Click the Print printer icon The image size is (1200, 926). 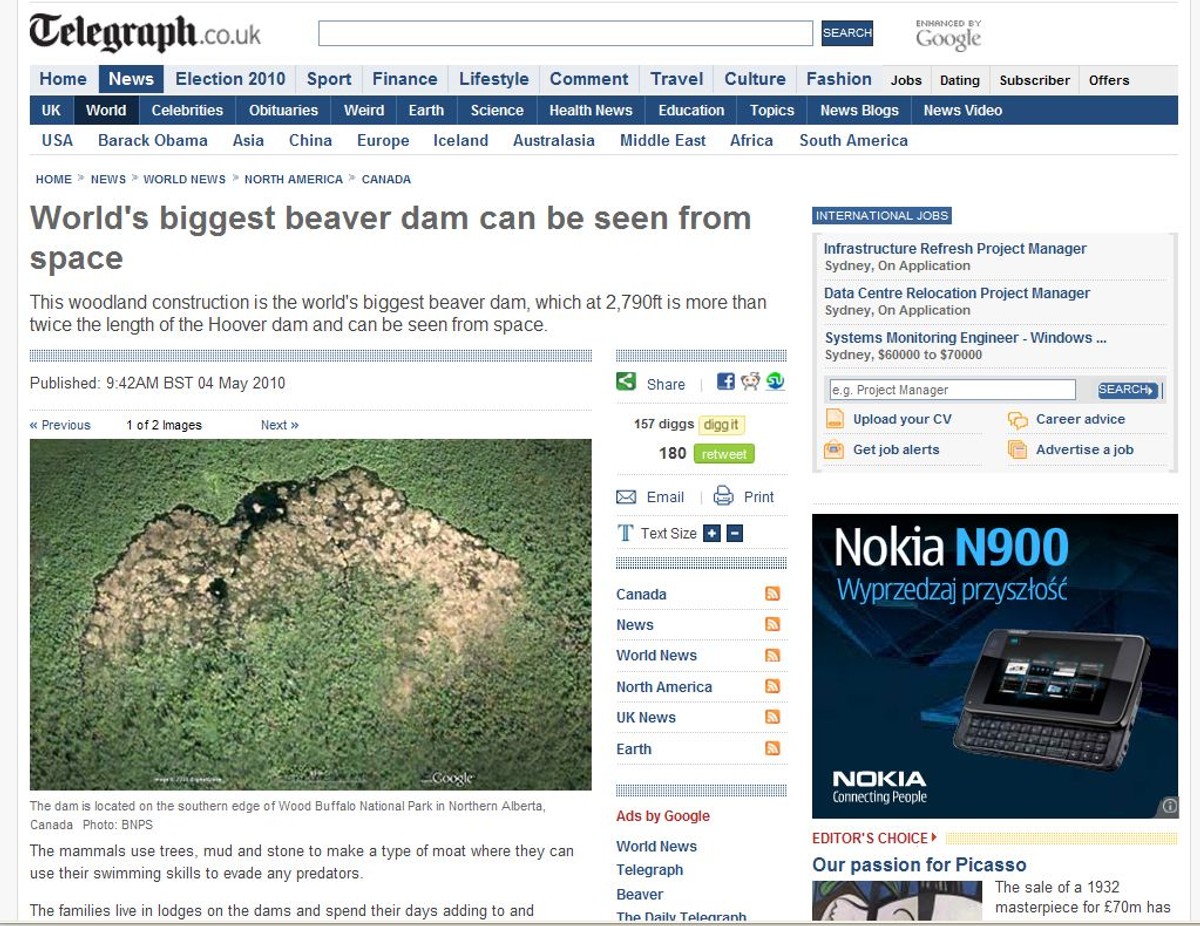coord(724,496)
